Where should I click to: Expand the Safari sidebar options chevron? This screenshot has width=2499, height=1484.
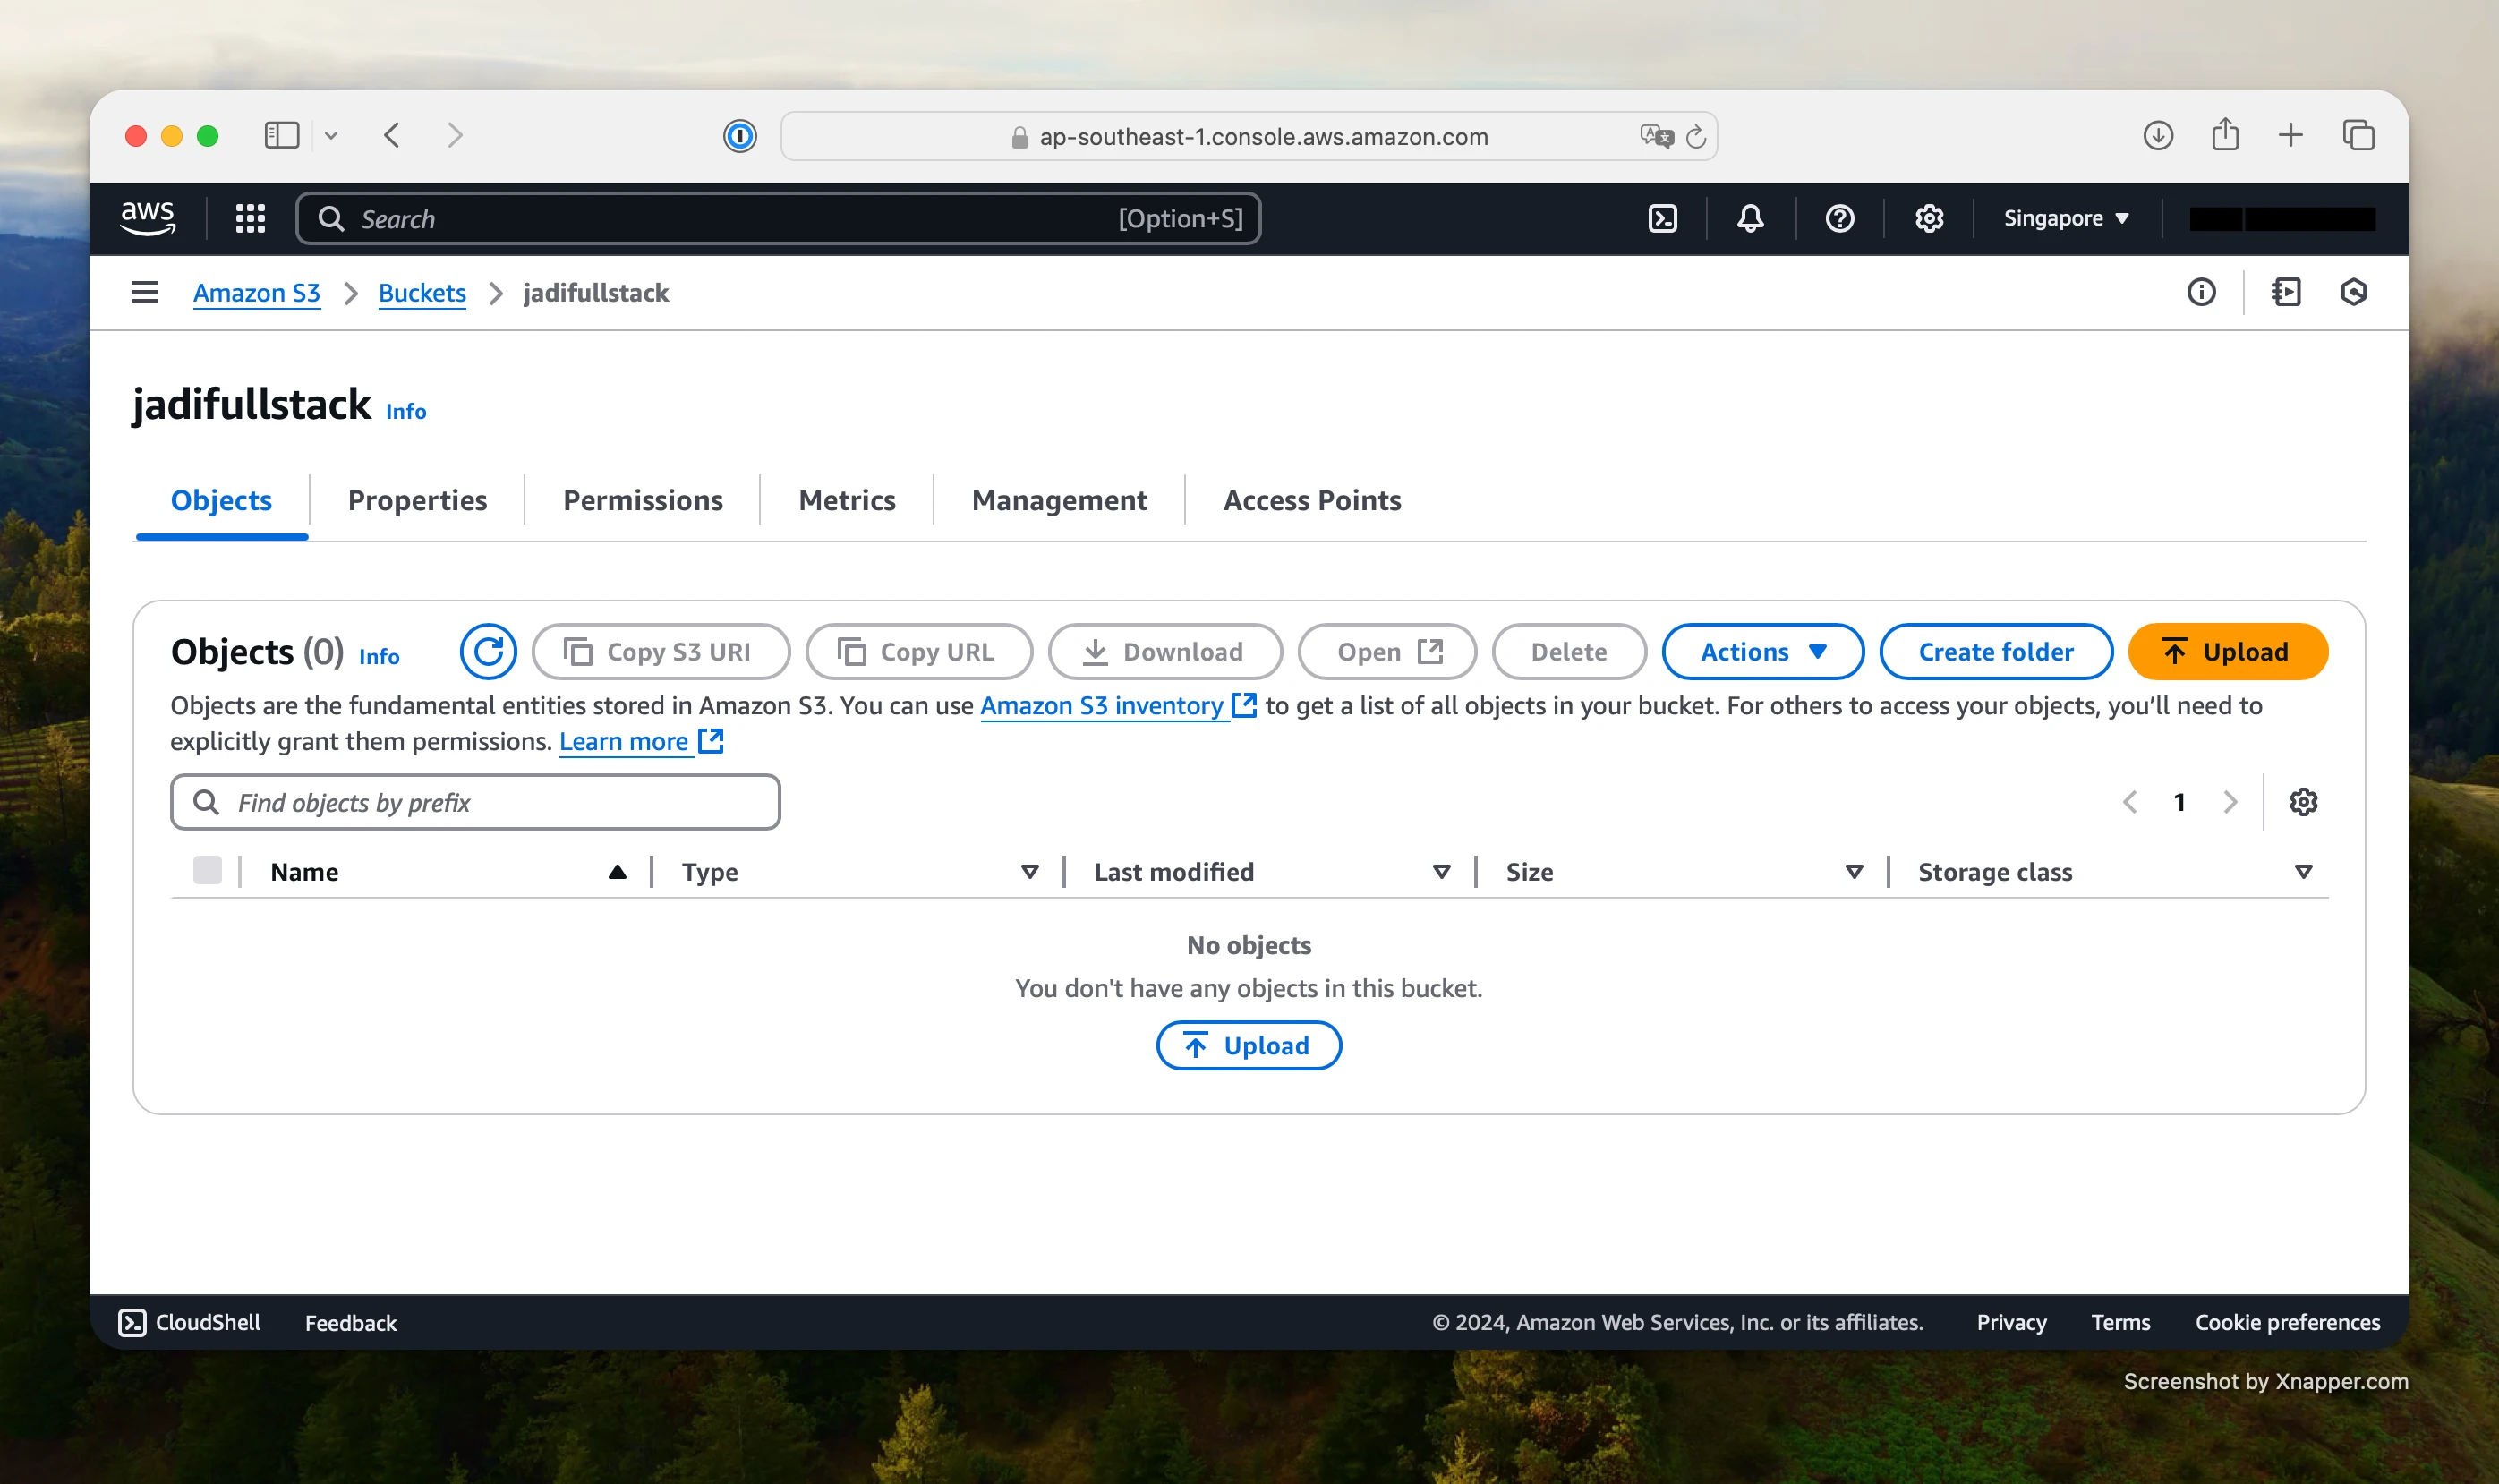click(x=331, y=136)
